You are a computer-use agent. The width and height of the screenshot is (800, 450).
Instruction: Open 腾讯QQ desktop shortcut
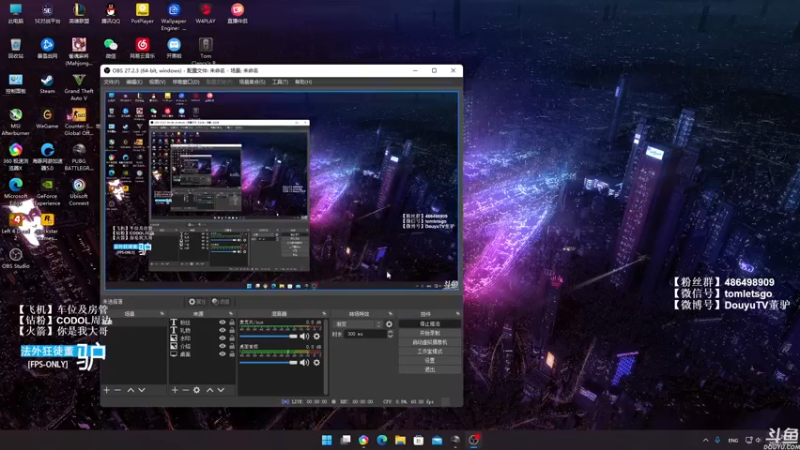[x=110, y=14]
